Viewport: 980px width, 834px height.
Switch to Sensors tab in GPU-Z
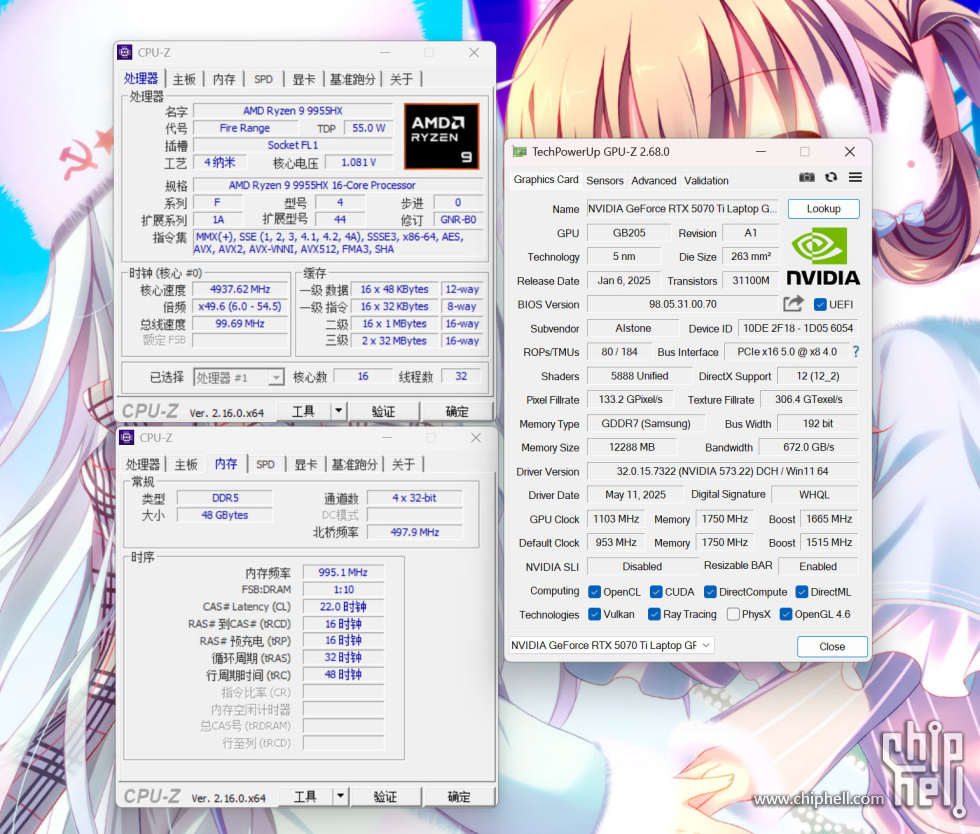pyautogui.click(x=604, y=181)
